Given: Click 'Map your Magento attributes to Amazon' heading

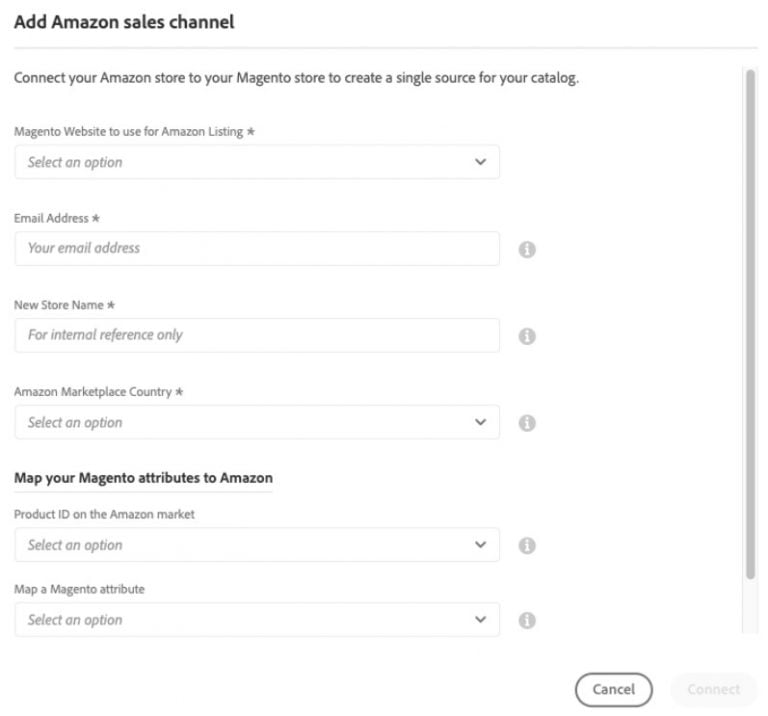Looking at the screenshot, I should tap(143, 477).
